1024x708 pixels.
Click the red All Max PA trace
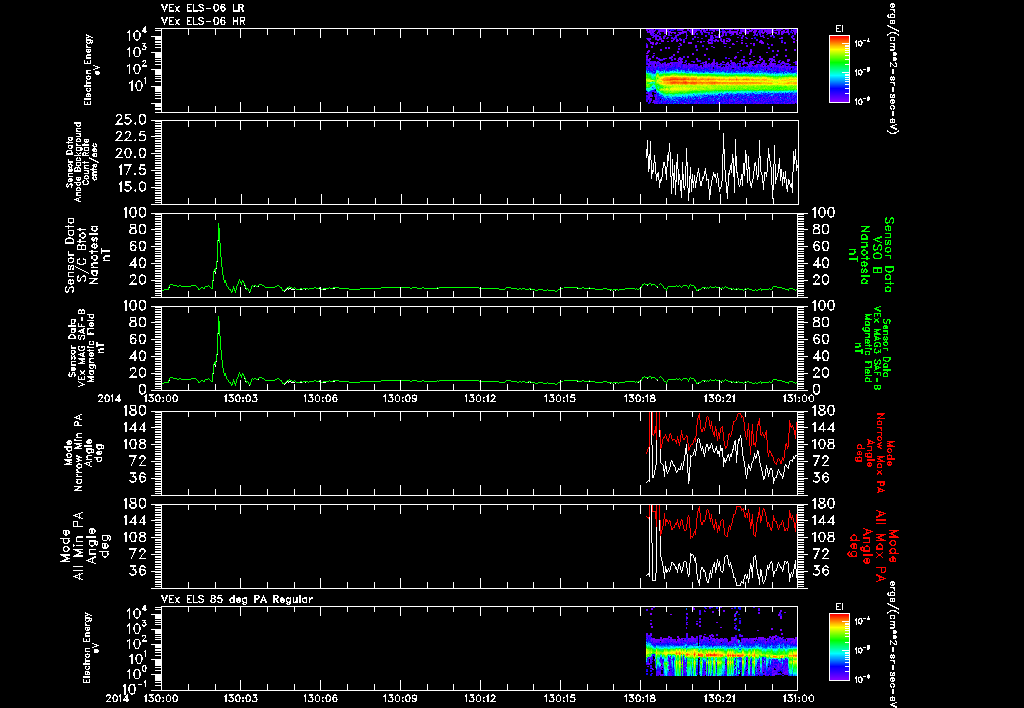click(722, 521)
